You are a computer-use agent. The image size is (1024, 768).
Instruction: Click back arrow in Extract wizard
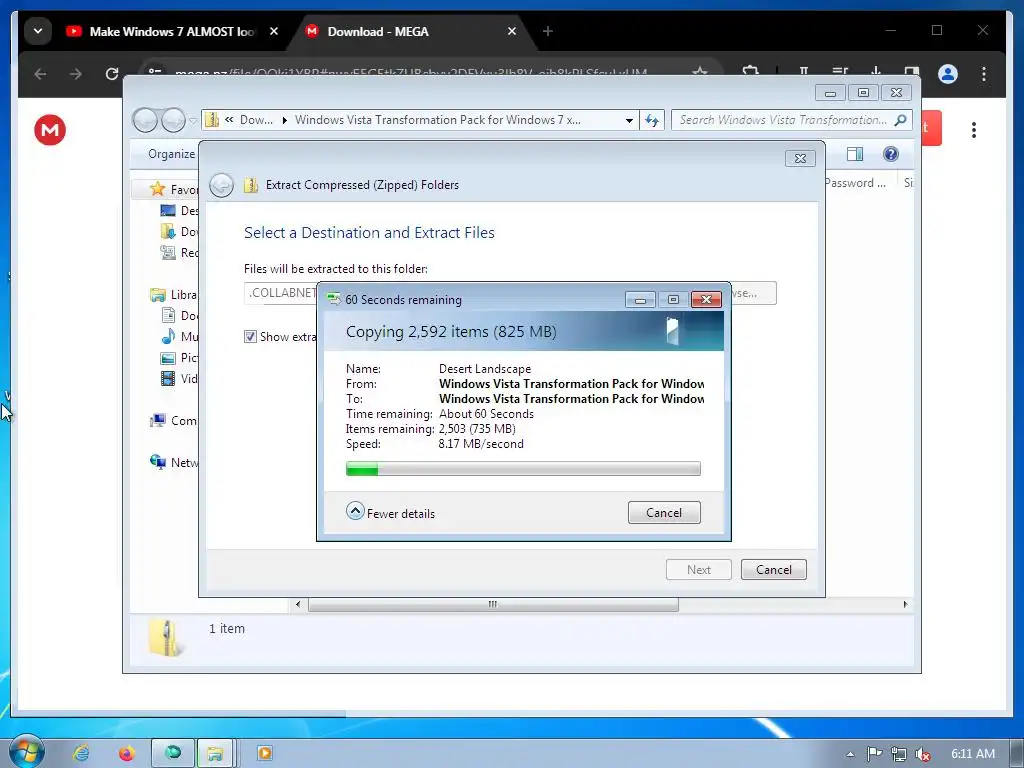[x=221, y=185]
